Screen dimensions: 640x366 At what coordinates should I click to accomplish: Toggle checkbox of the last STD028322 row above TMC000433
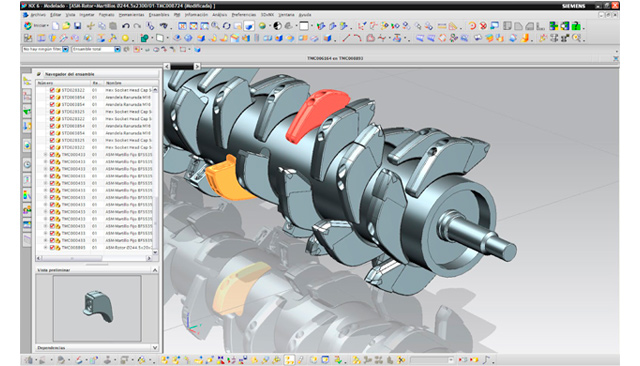pos(52,147)
